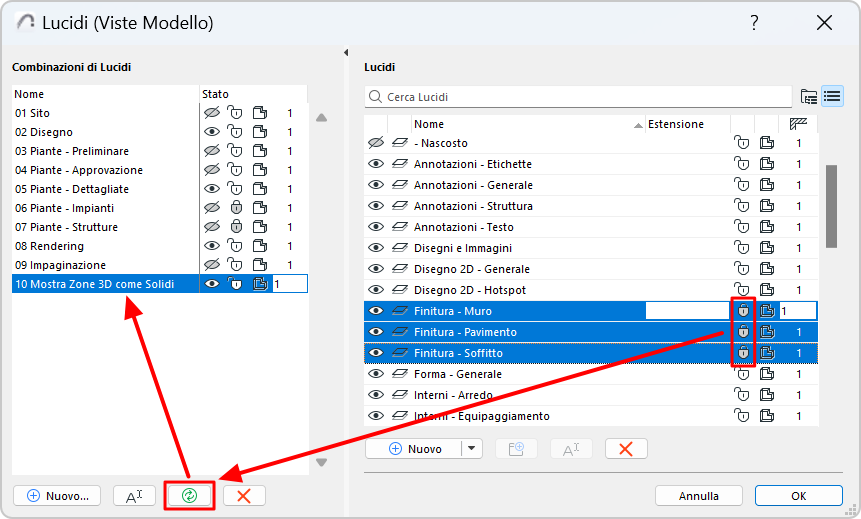861x519 pixels.
Task: Click the green update layer combination icon
Action: [x=189, y=495]
